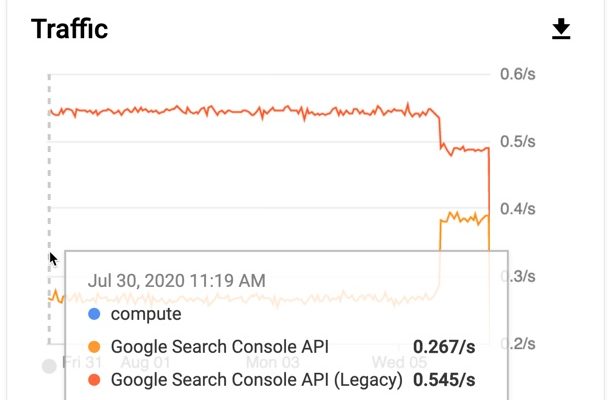Click the blue compute series dot
This screenshot has width=609, height=400.
click(94, 314)
